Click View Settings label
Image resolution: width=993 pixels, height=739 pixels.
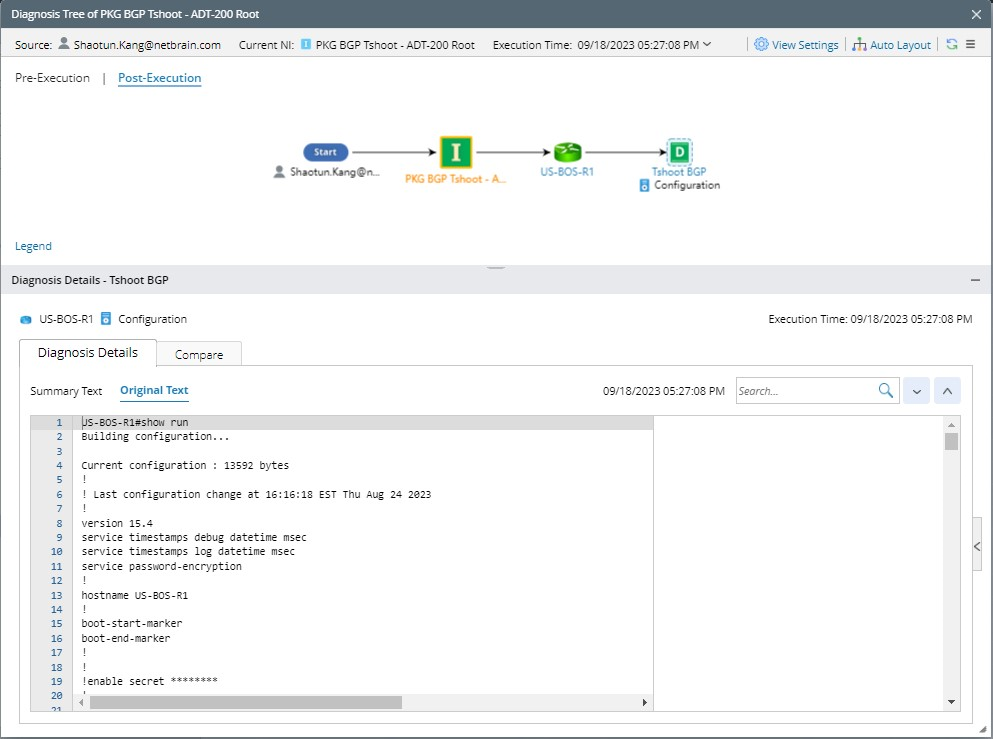pos(805,45)
